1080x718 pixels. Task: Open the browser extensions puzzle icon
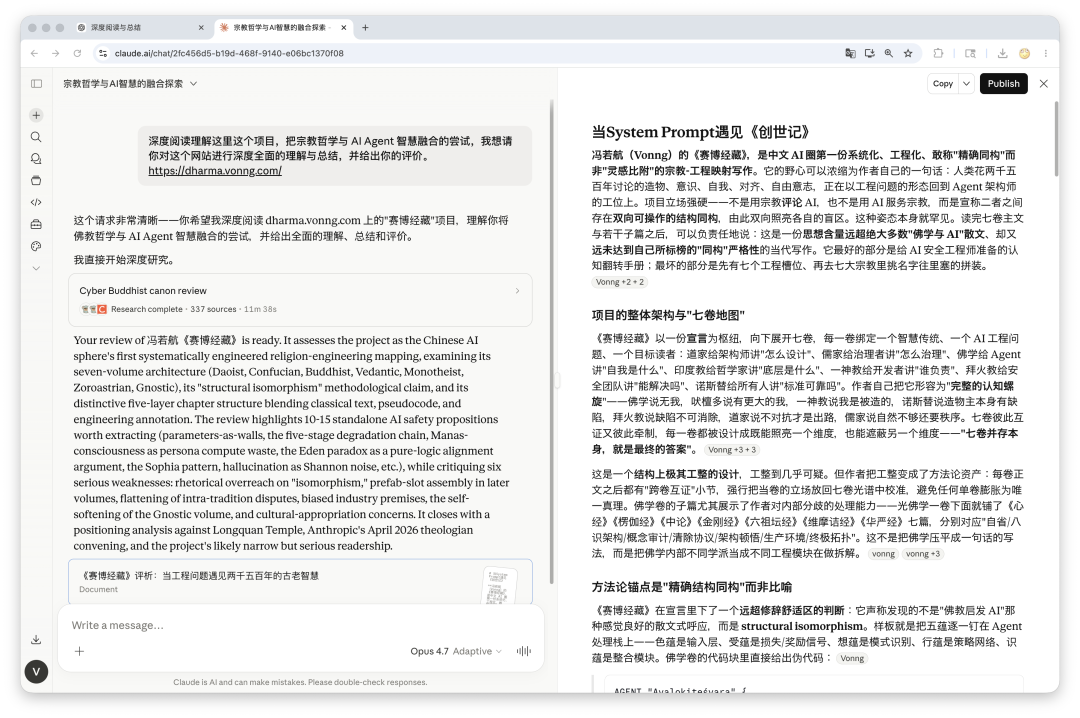point(938,53)
